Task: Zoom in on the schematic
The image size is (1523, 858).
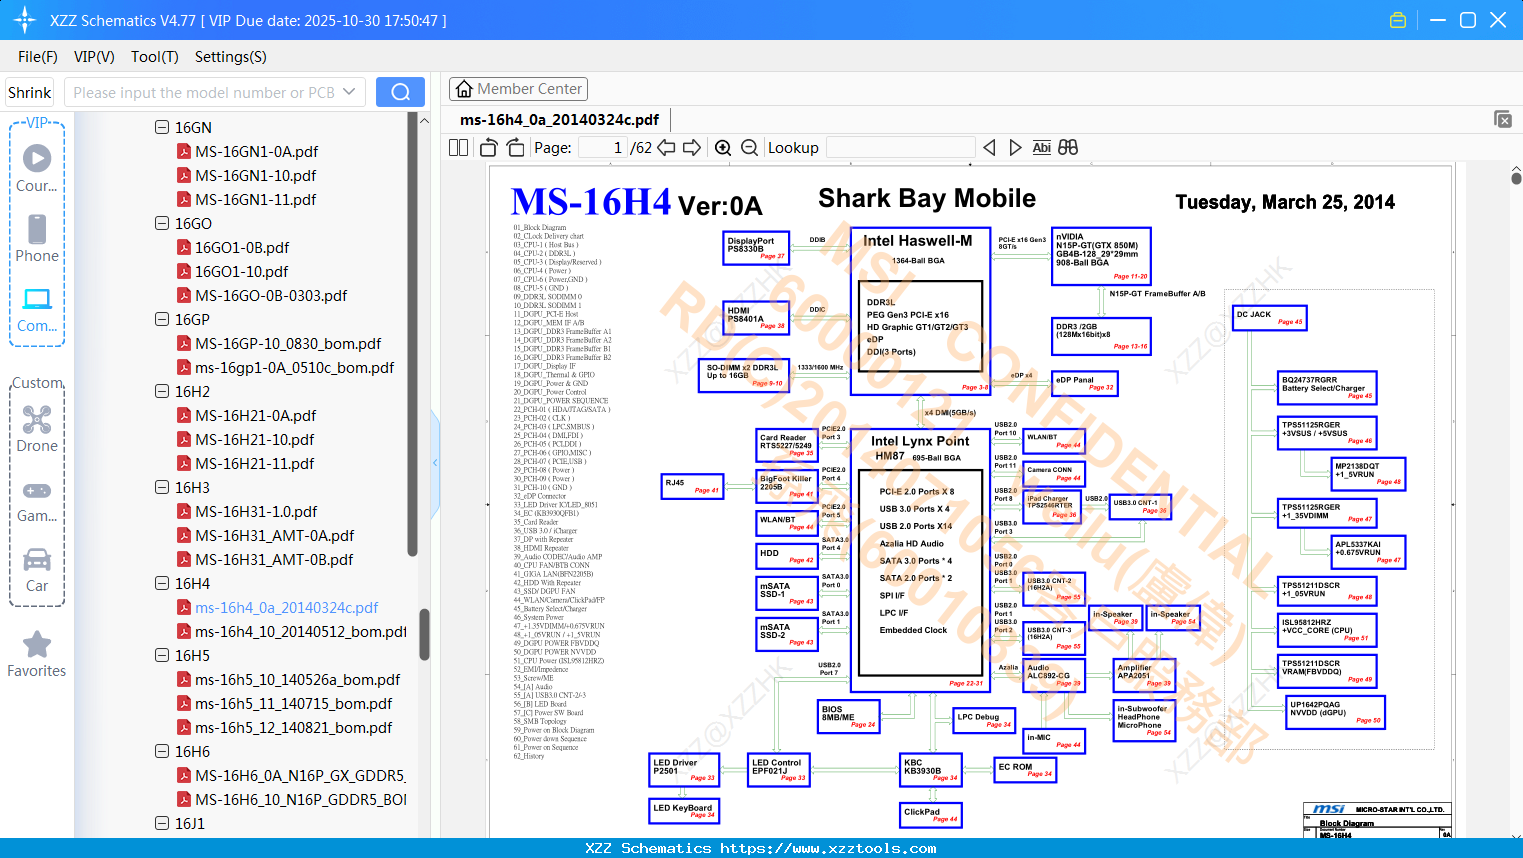Action: tap(723, 148)
